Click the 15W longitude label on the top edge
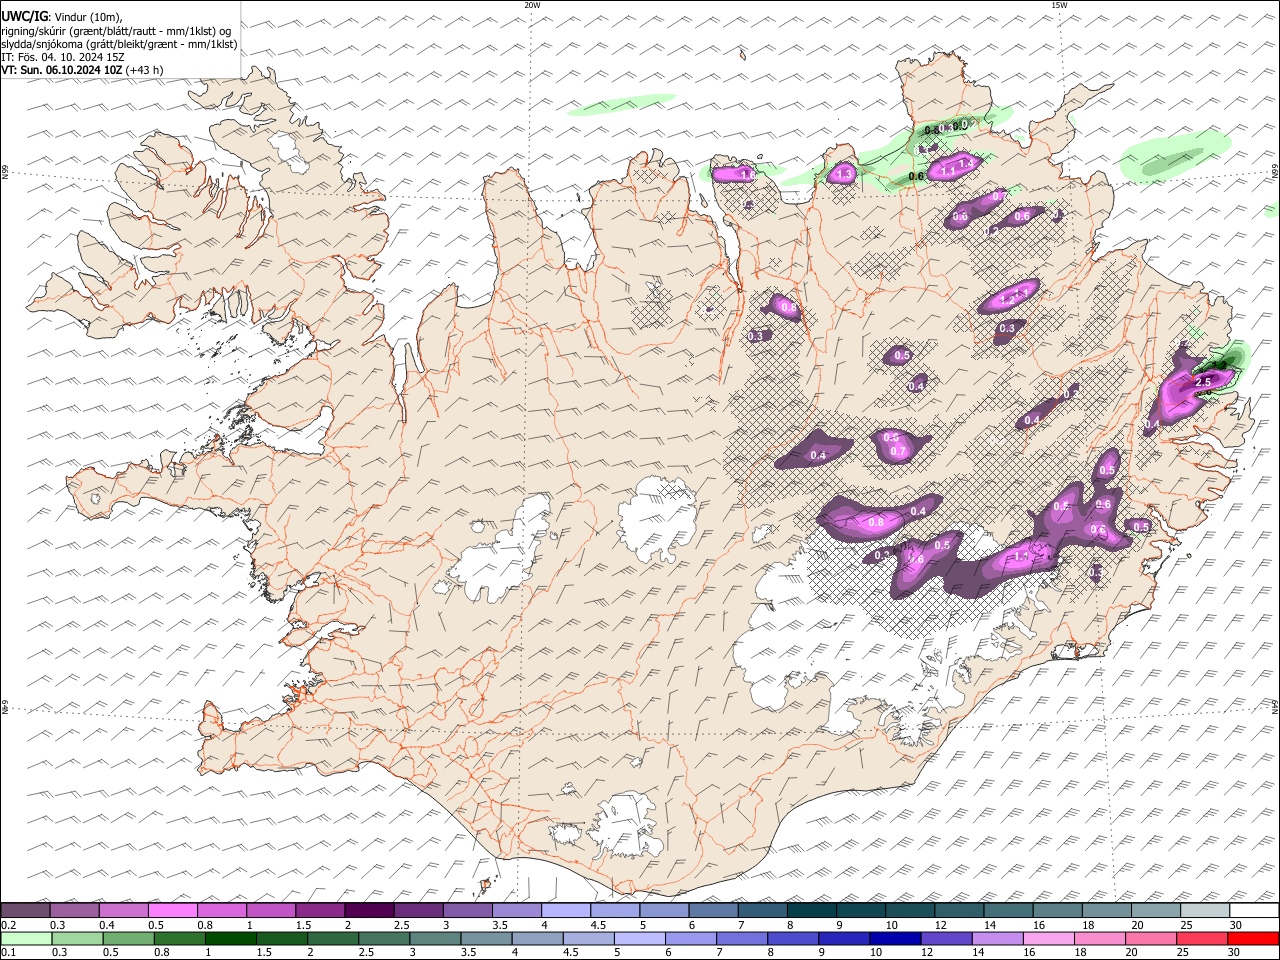The image size is (1280, 960). (x=1059, y=5)
